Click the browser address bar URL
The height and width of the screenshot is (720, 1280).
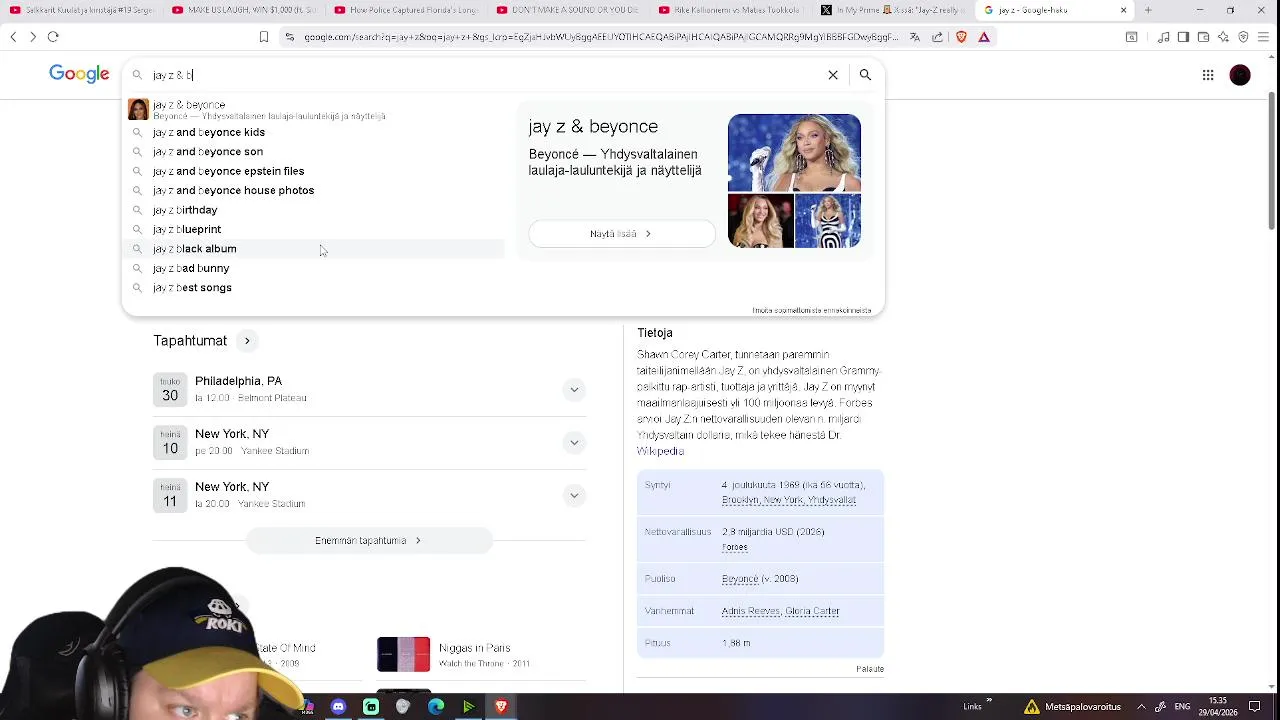[x=600, y=37]
